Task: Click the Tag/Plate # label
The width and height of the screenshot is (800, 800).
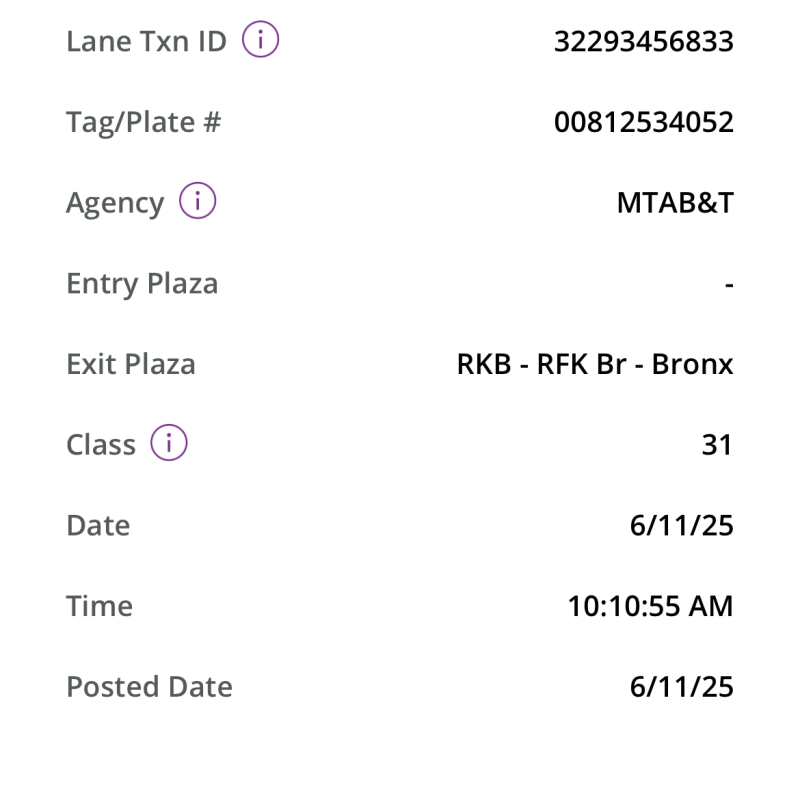Action: click(x=144, y=122)
